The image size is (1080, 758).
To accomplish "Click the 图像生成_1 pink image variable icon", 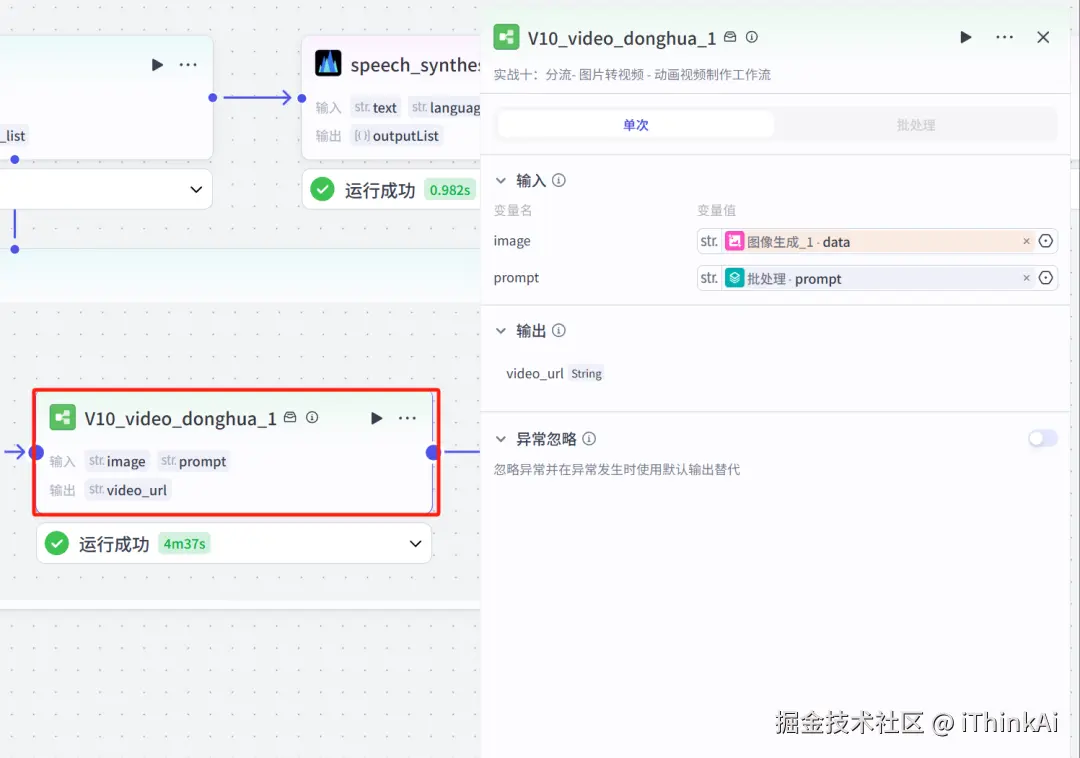I will click(736, 241).
